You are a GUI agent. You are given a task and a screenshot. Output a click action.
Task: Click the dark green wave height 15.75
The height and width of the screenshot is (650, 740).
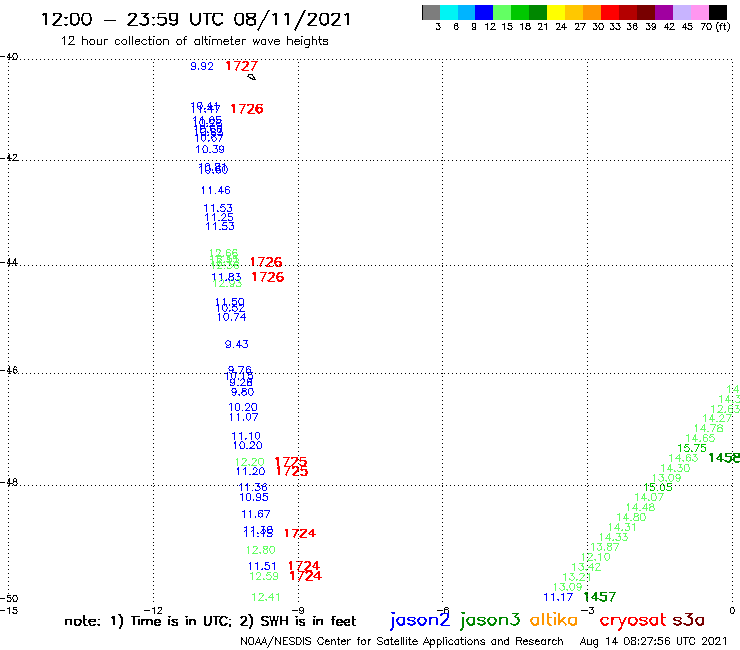[x=692, y=448]
